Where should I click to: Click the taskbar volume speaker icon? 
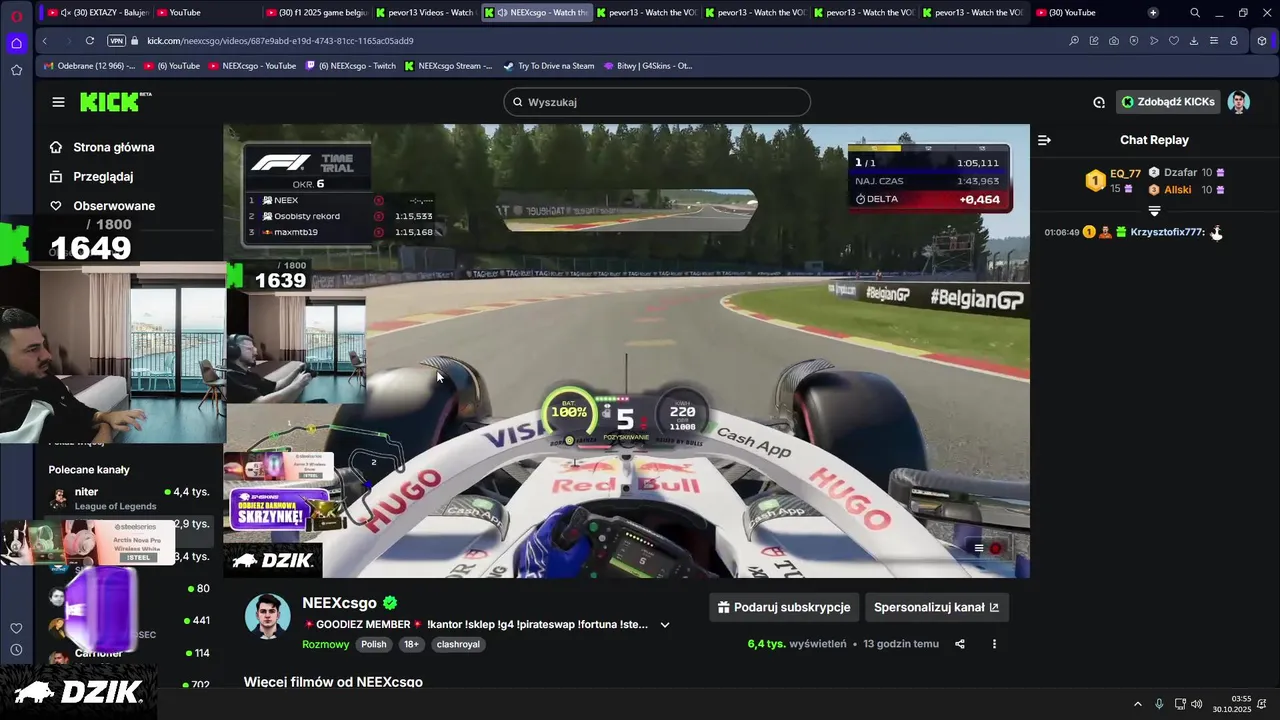coord(1197,704)
